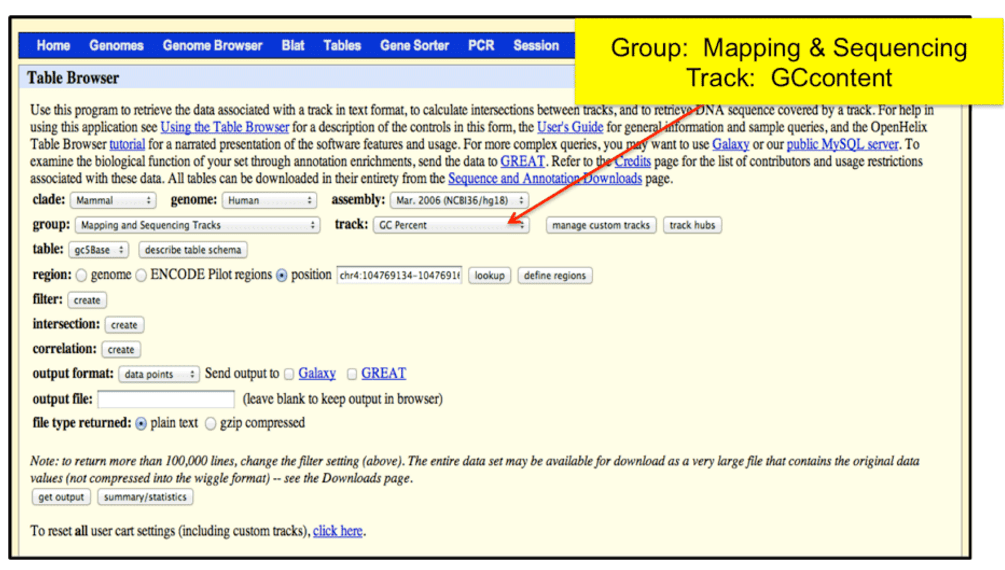Image resolution: width=1005 pixels, height=570 pixels.
Task: Click the lookup button
Action: pos(490,275)
